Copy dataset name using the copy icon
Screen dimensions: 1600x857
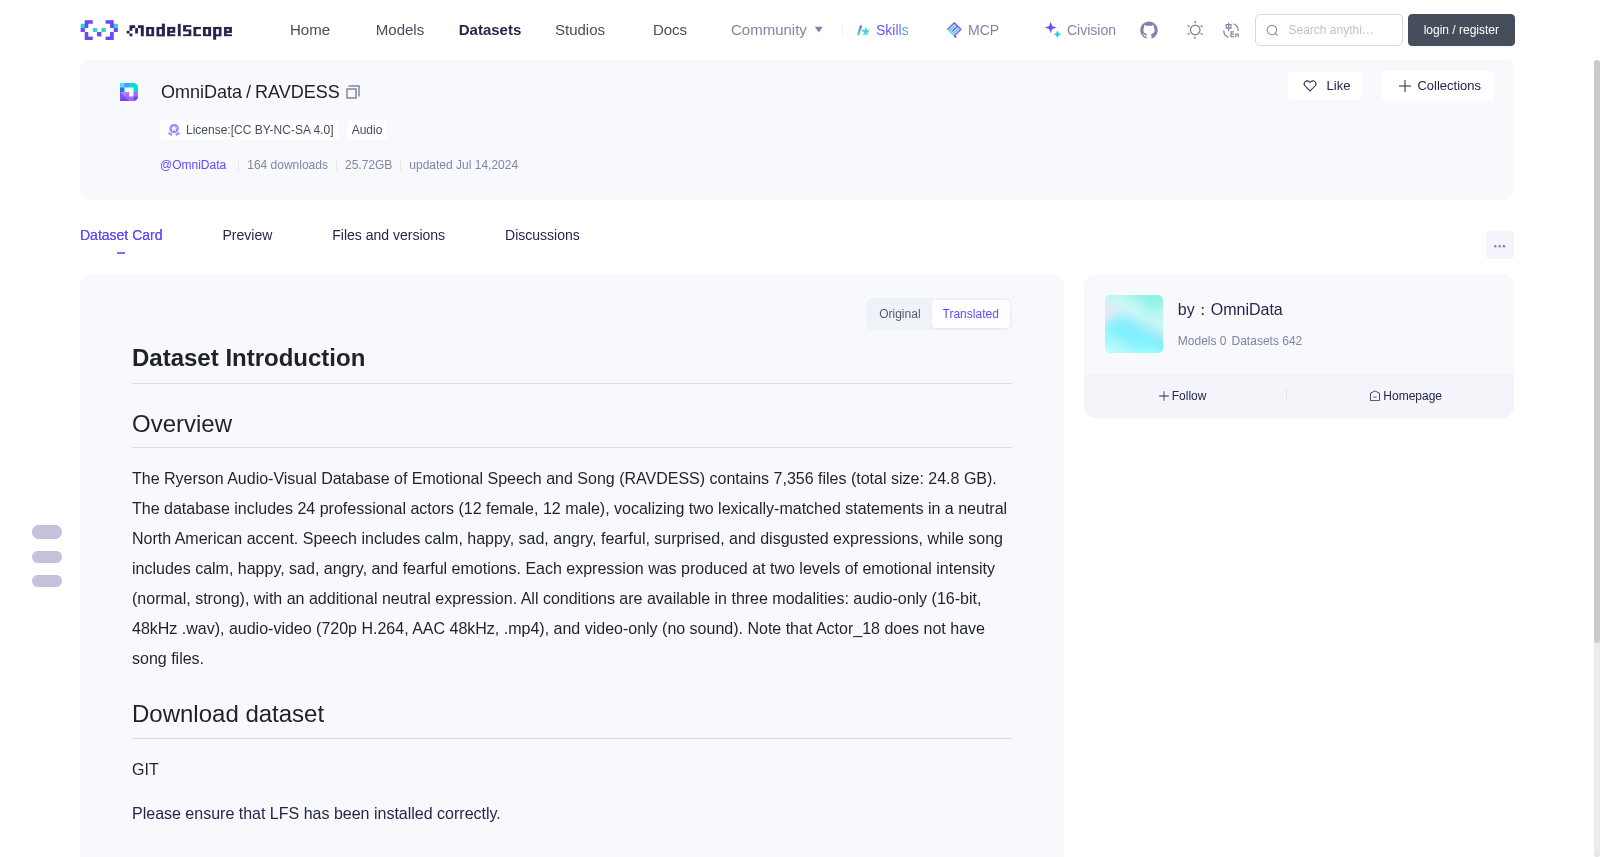(353, 92)
